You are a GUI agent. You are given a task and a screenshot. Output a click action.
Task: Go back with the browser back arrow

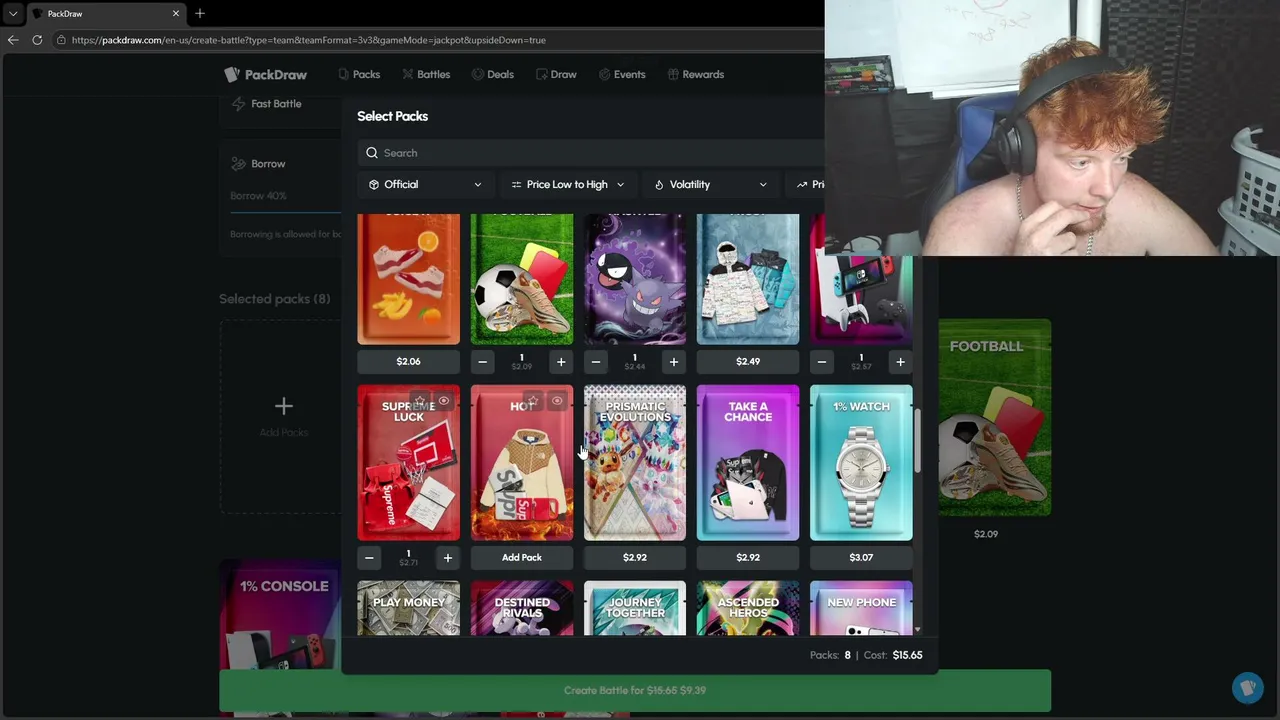click(x=13, y=40)
